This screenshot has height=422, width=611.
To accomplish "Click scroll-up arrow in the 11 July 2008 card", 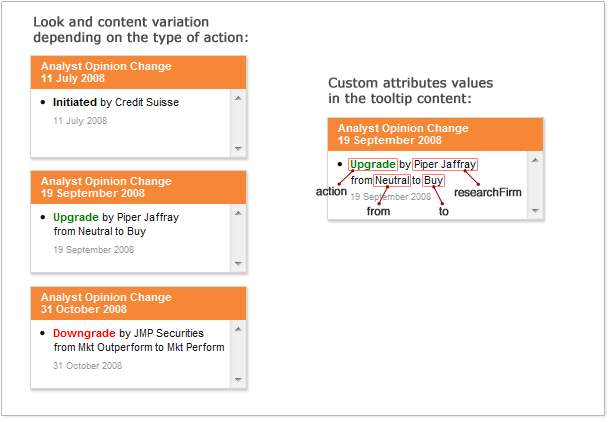I will coord(238,98).
